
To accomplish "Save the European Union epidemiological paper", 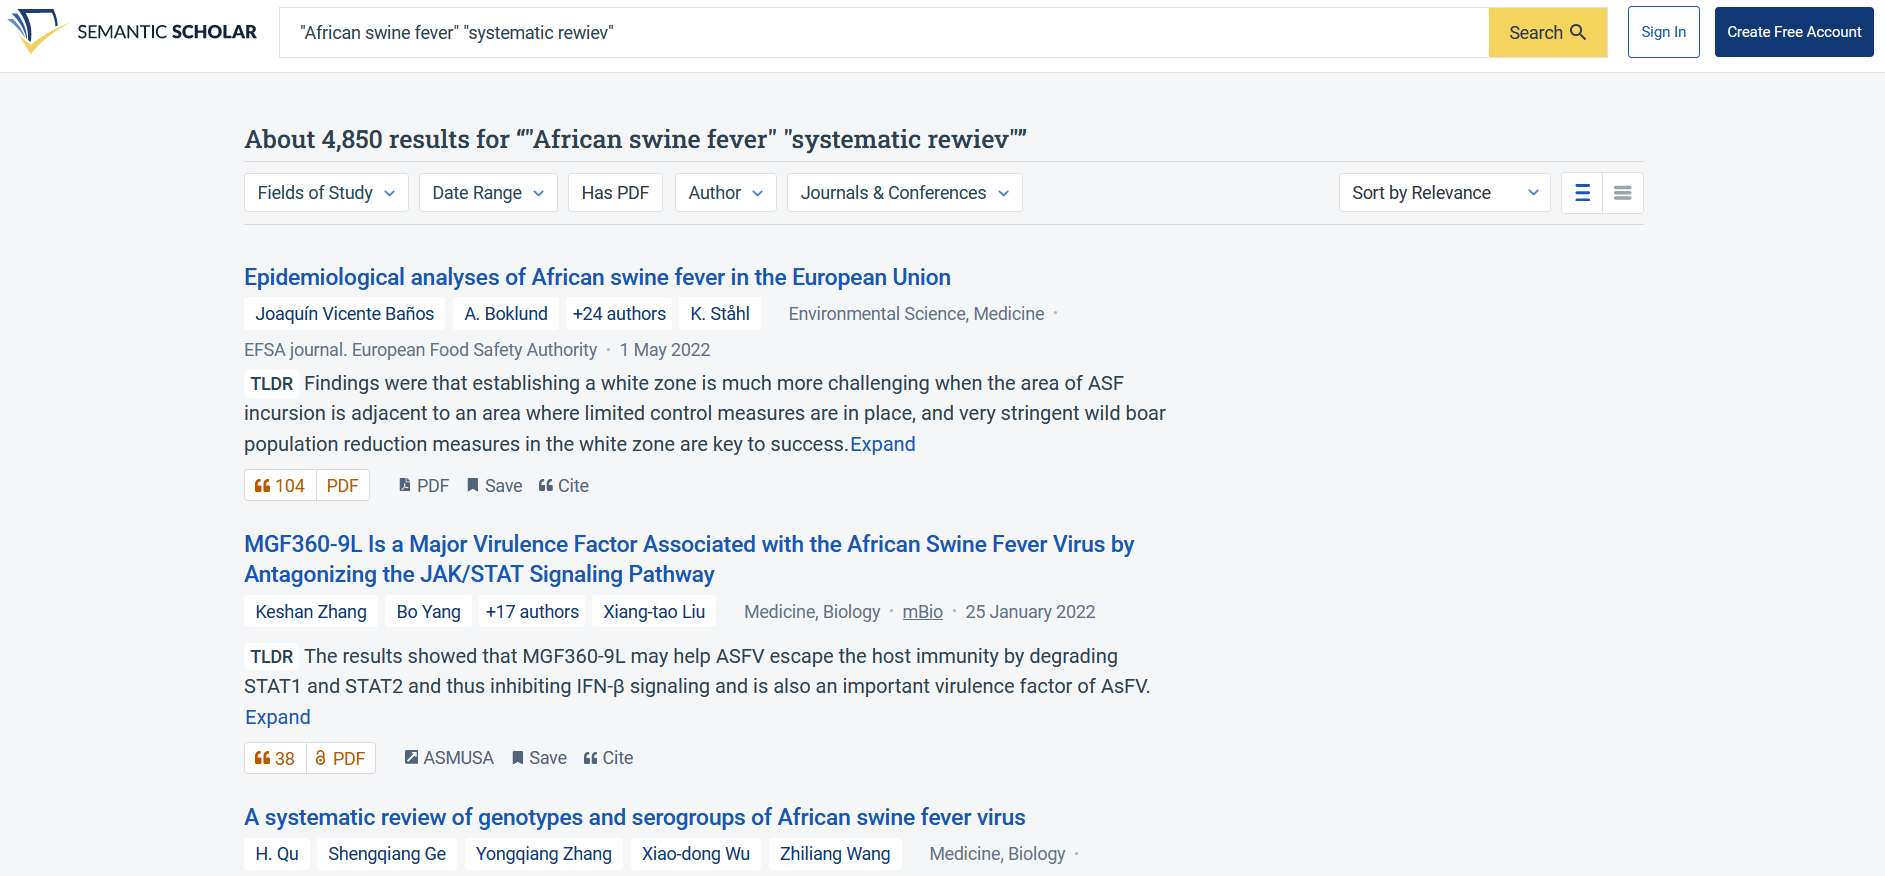I will [x=494, y=485].
